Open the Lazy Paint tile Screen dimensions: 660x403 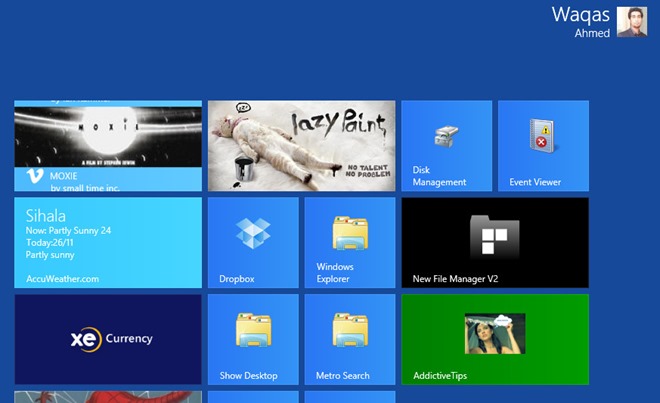pyautogui.click(x=301, y=146)
